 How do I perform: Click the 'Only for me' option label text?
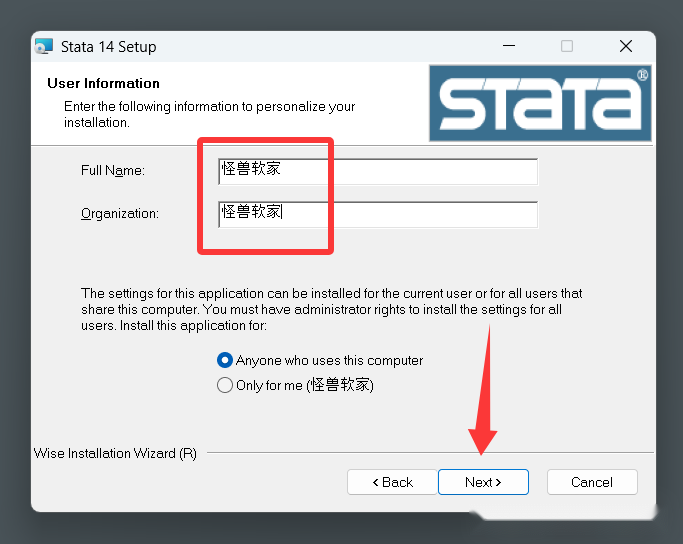pos(305,385)
